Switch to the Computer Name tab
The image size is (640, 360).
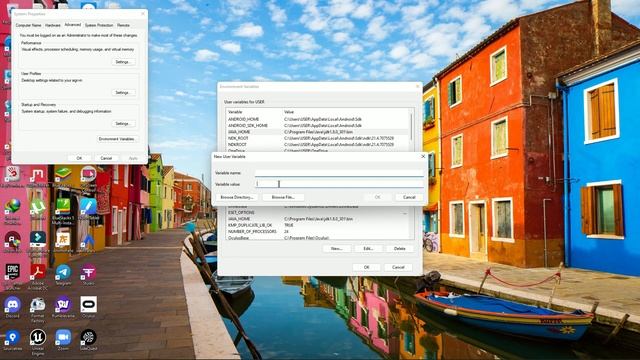coord(29,25)
